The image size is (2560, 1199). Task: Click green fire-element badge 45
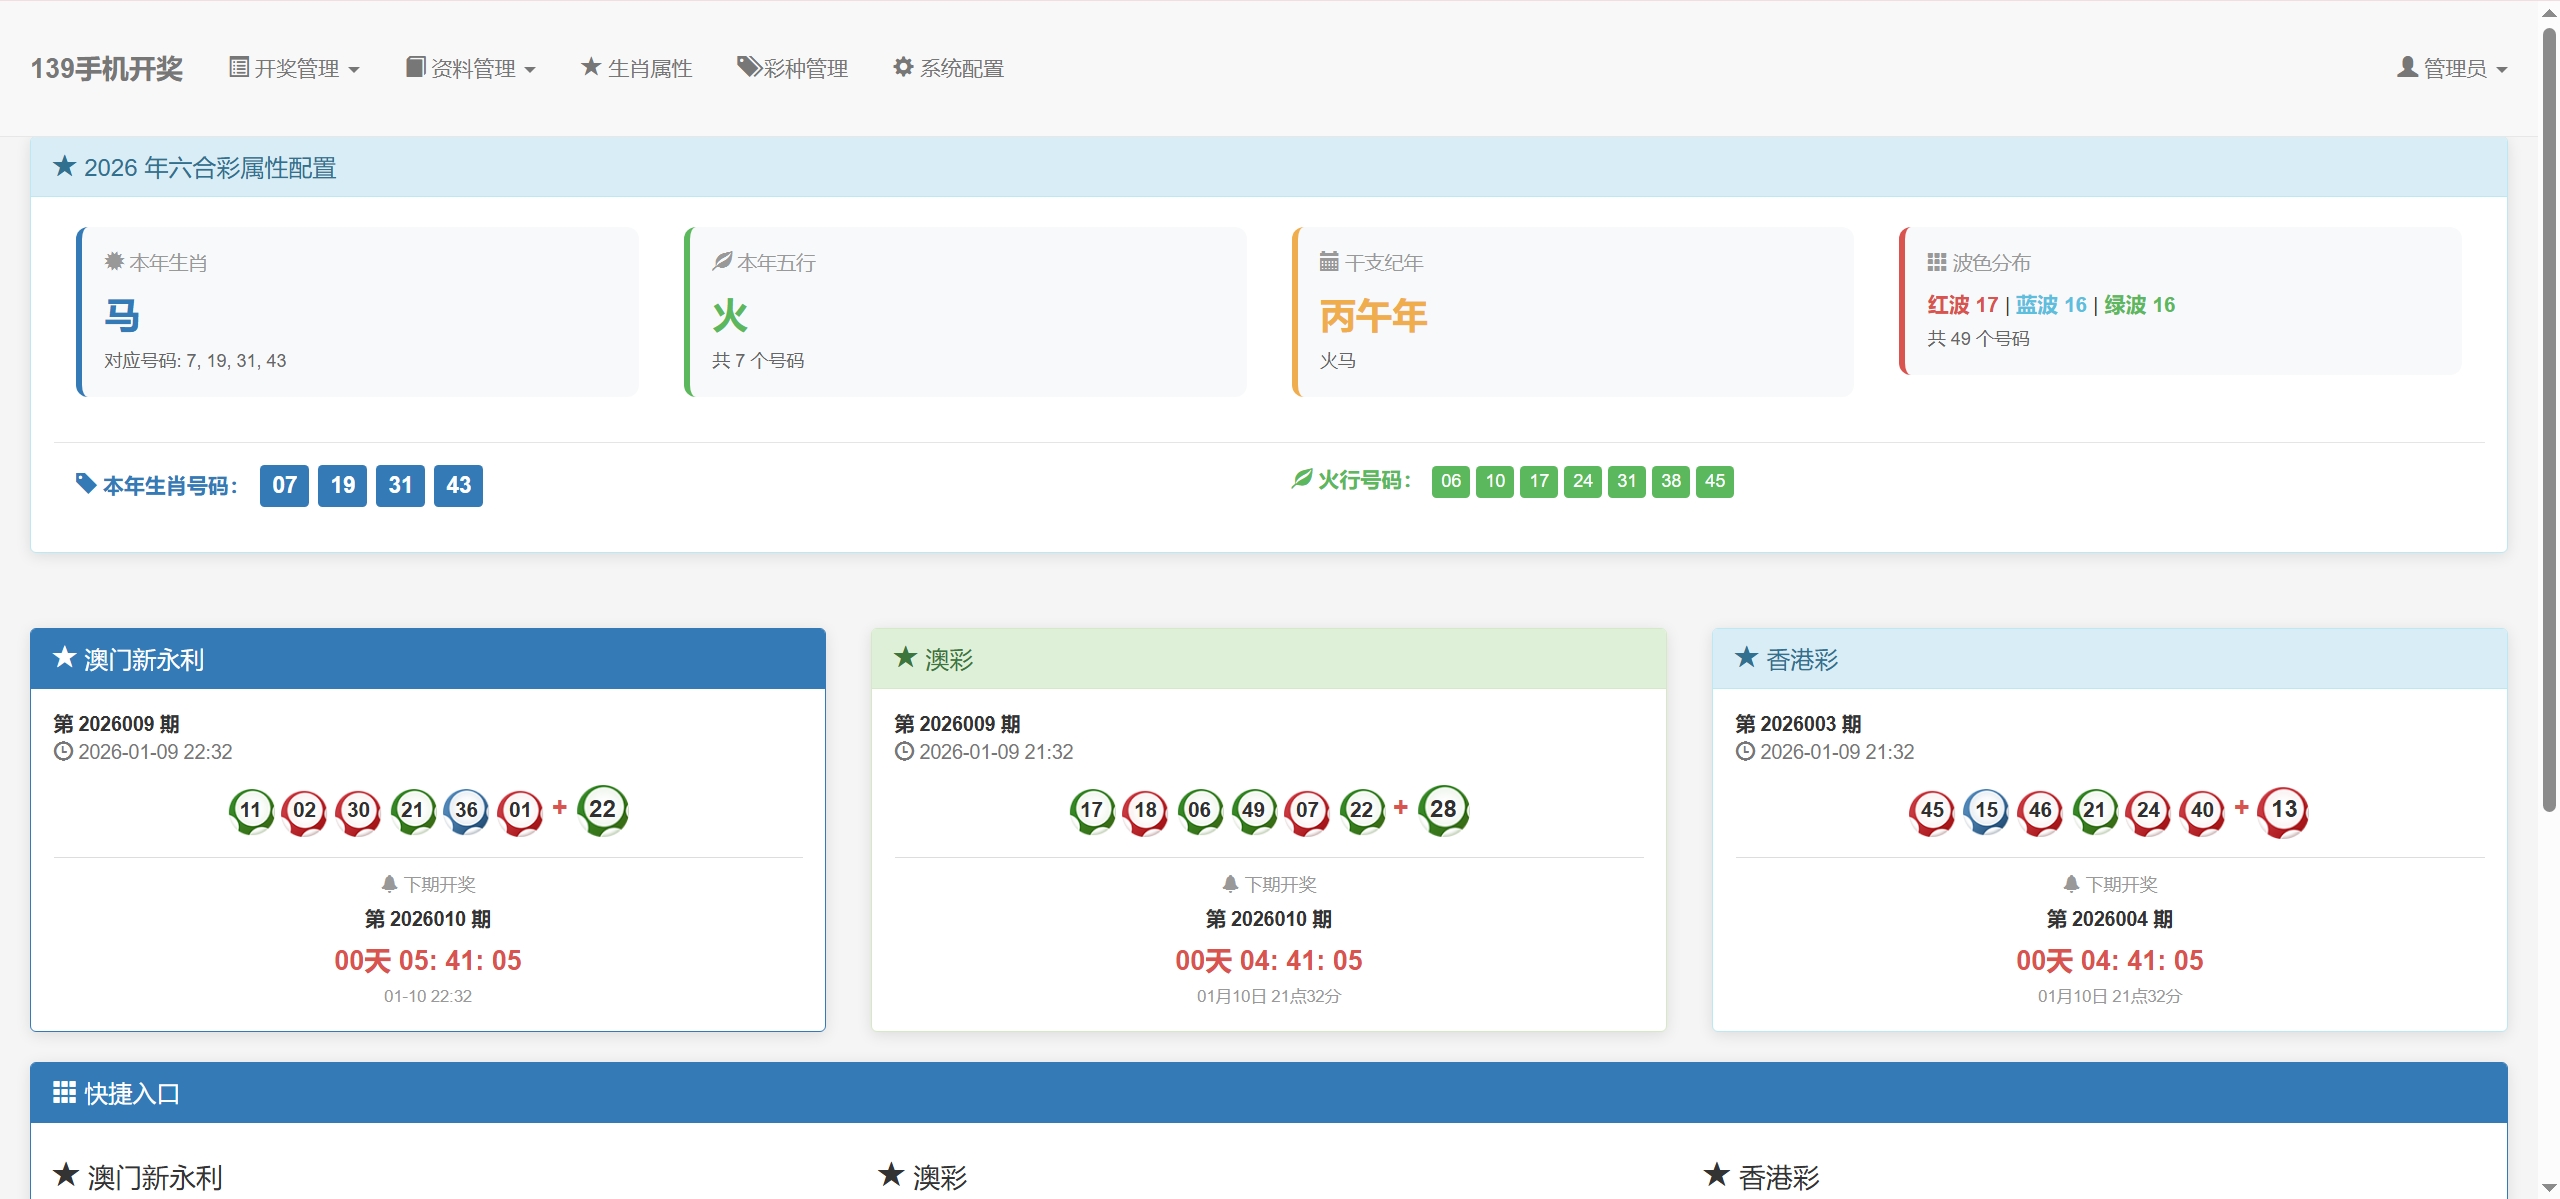(x=1714, y=481)
